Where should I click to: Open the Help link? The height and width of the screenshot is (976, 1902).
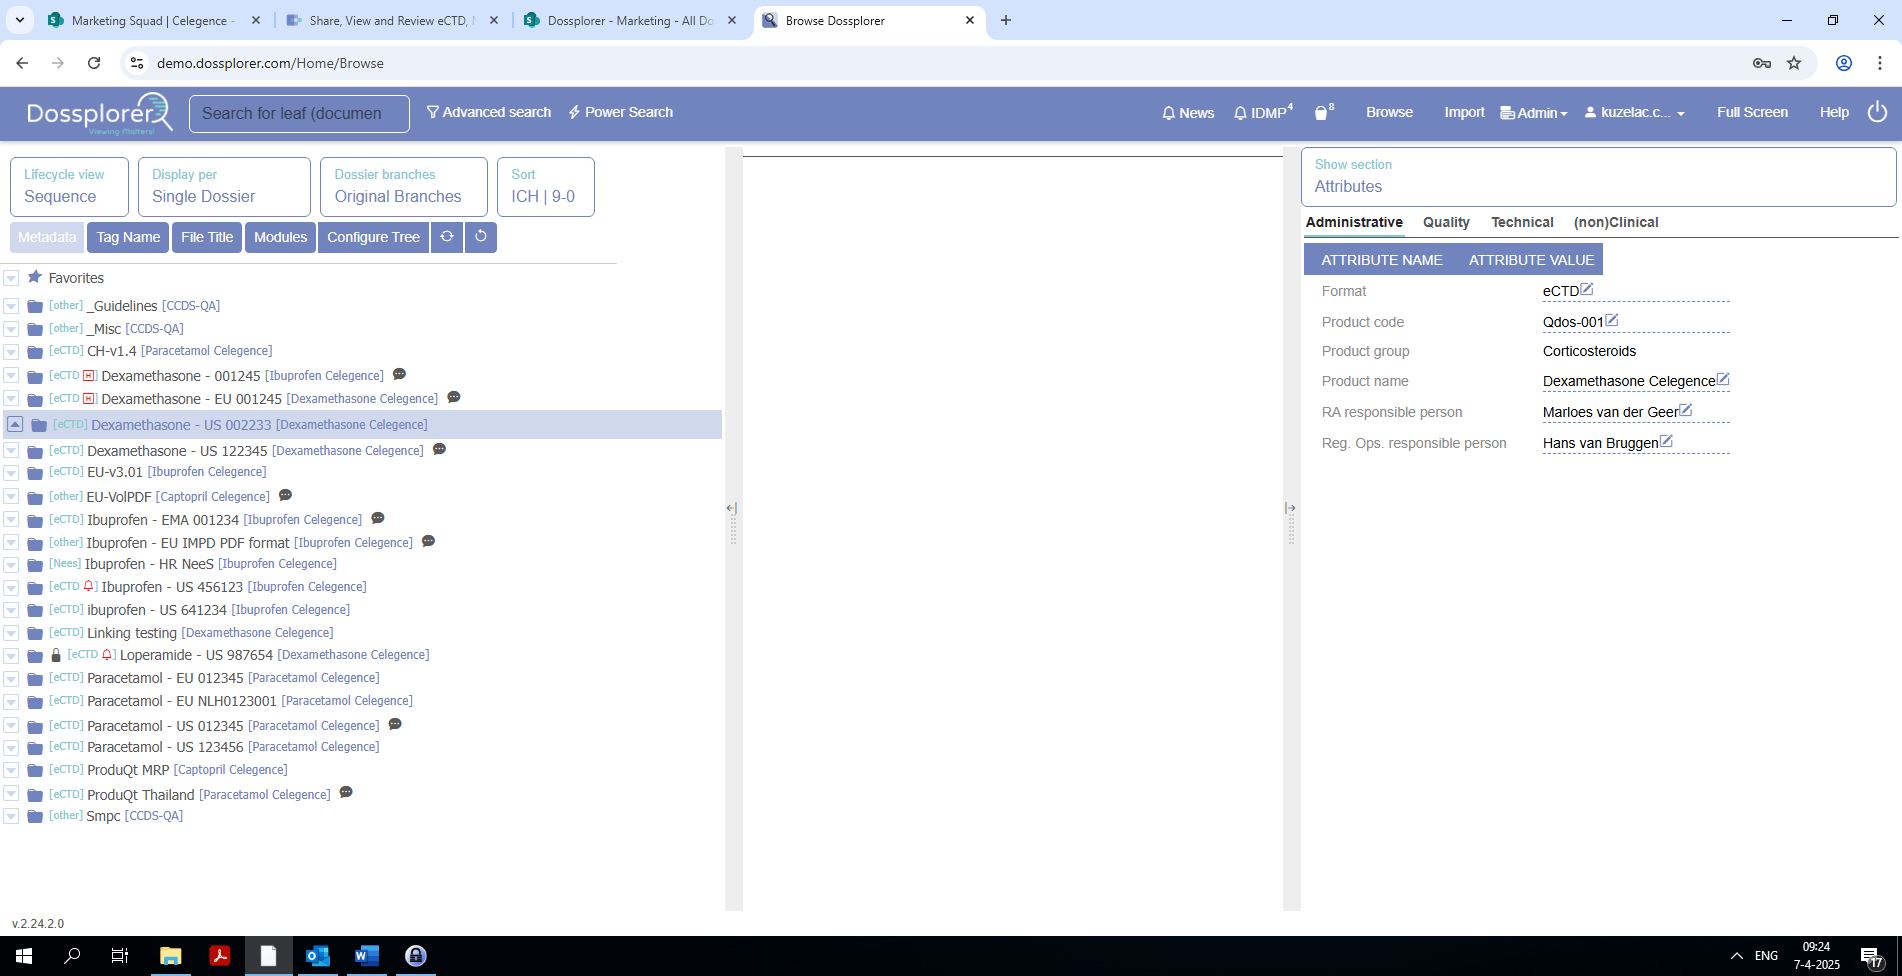[x=1834, y=112]
